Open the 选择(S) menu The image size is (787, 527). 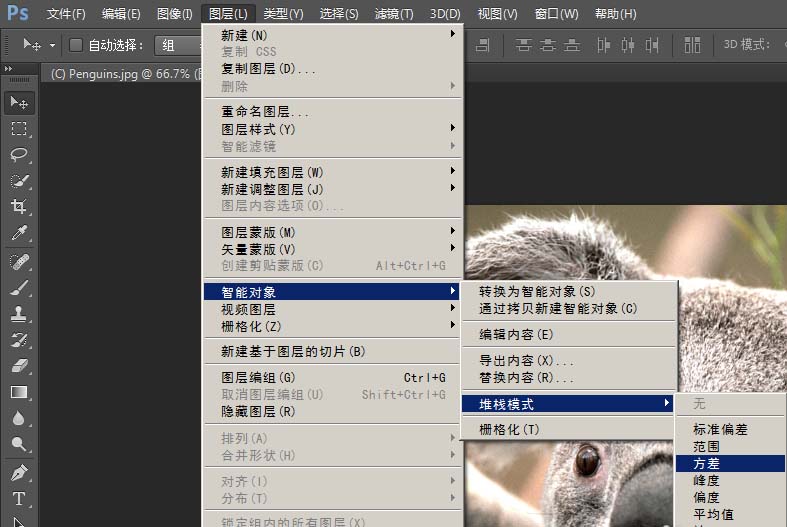tap(339, 14)
